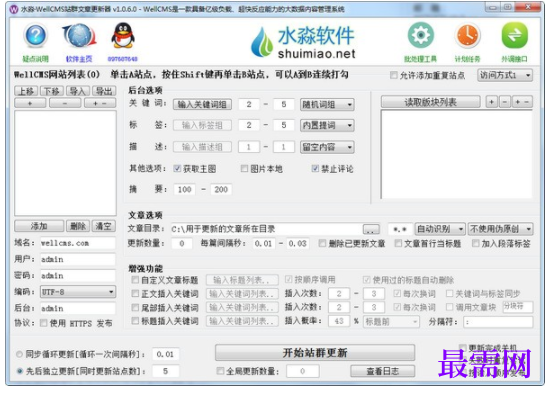Open the 计划任务 clock icon

coord(467,35)
